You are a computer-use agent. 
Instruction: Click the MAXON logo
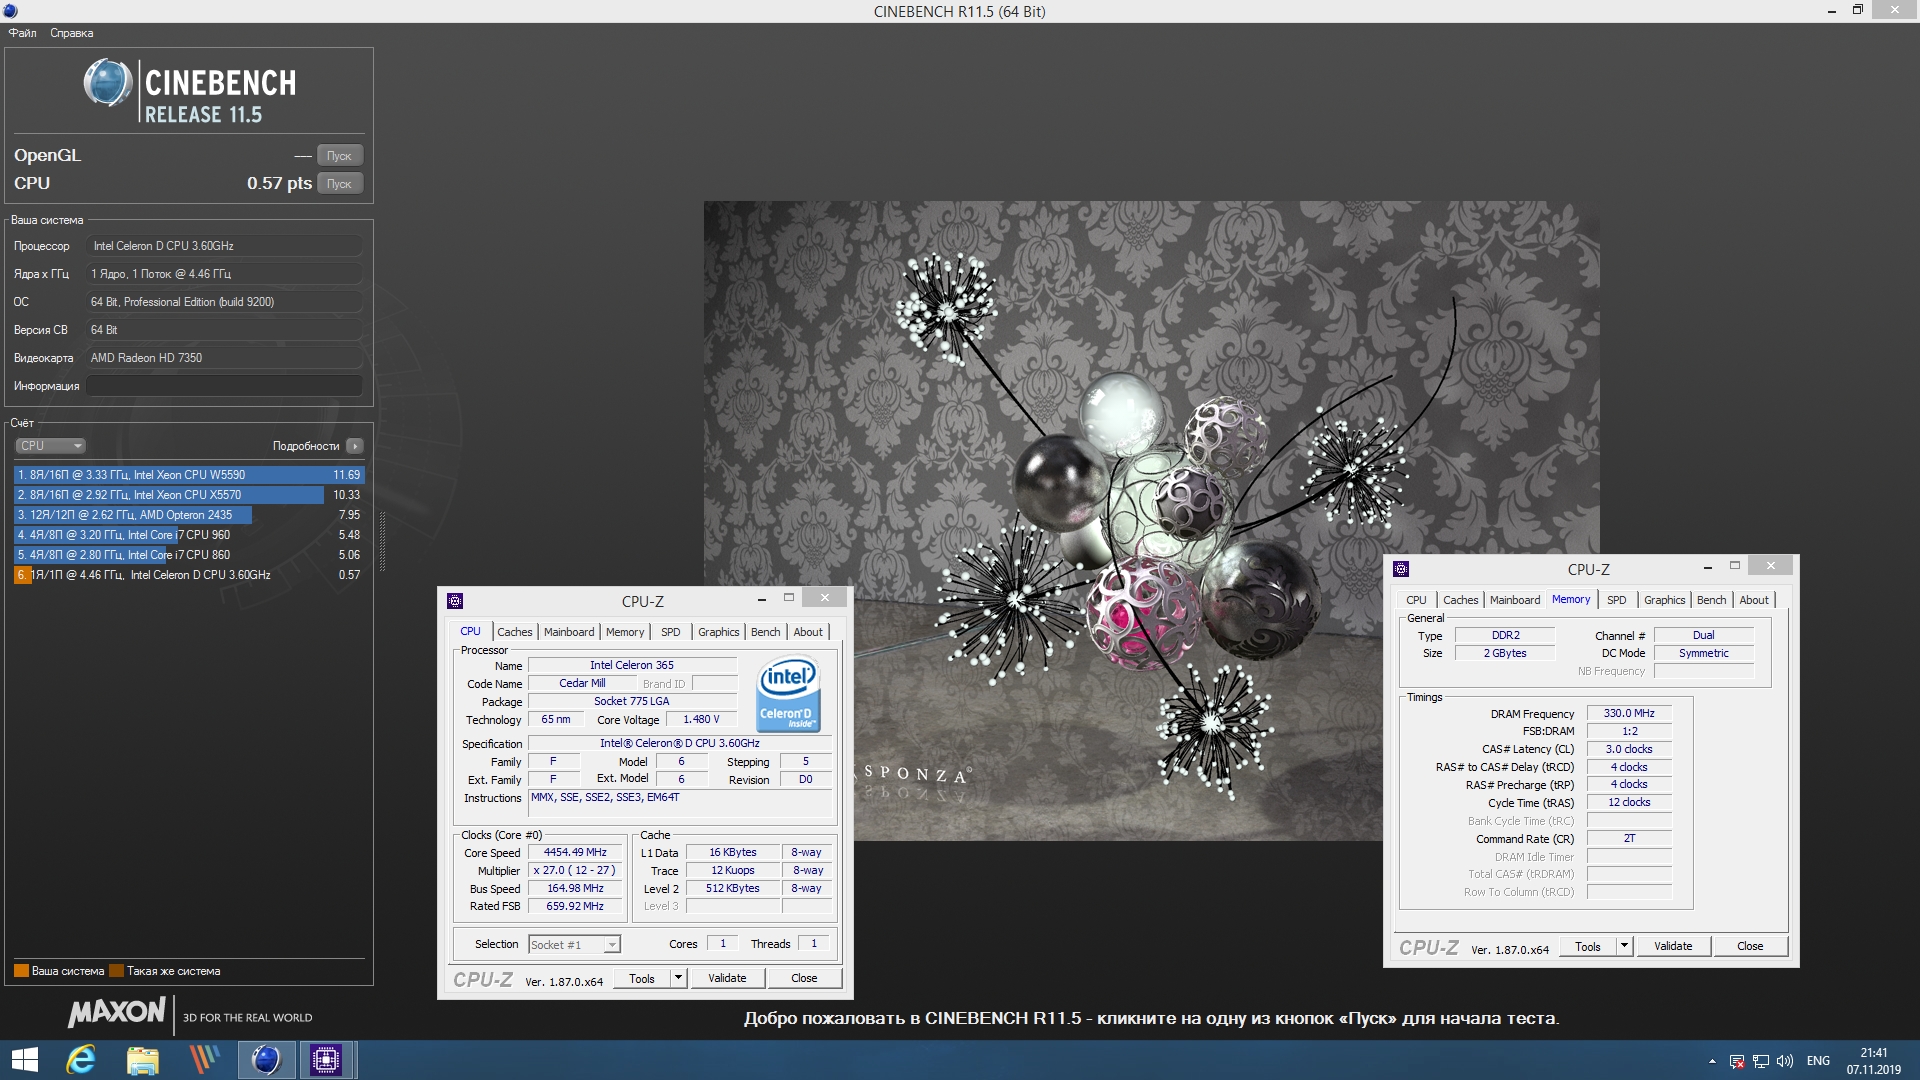pos(117,1012)
